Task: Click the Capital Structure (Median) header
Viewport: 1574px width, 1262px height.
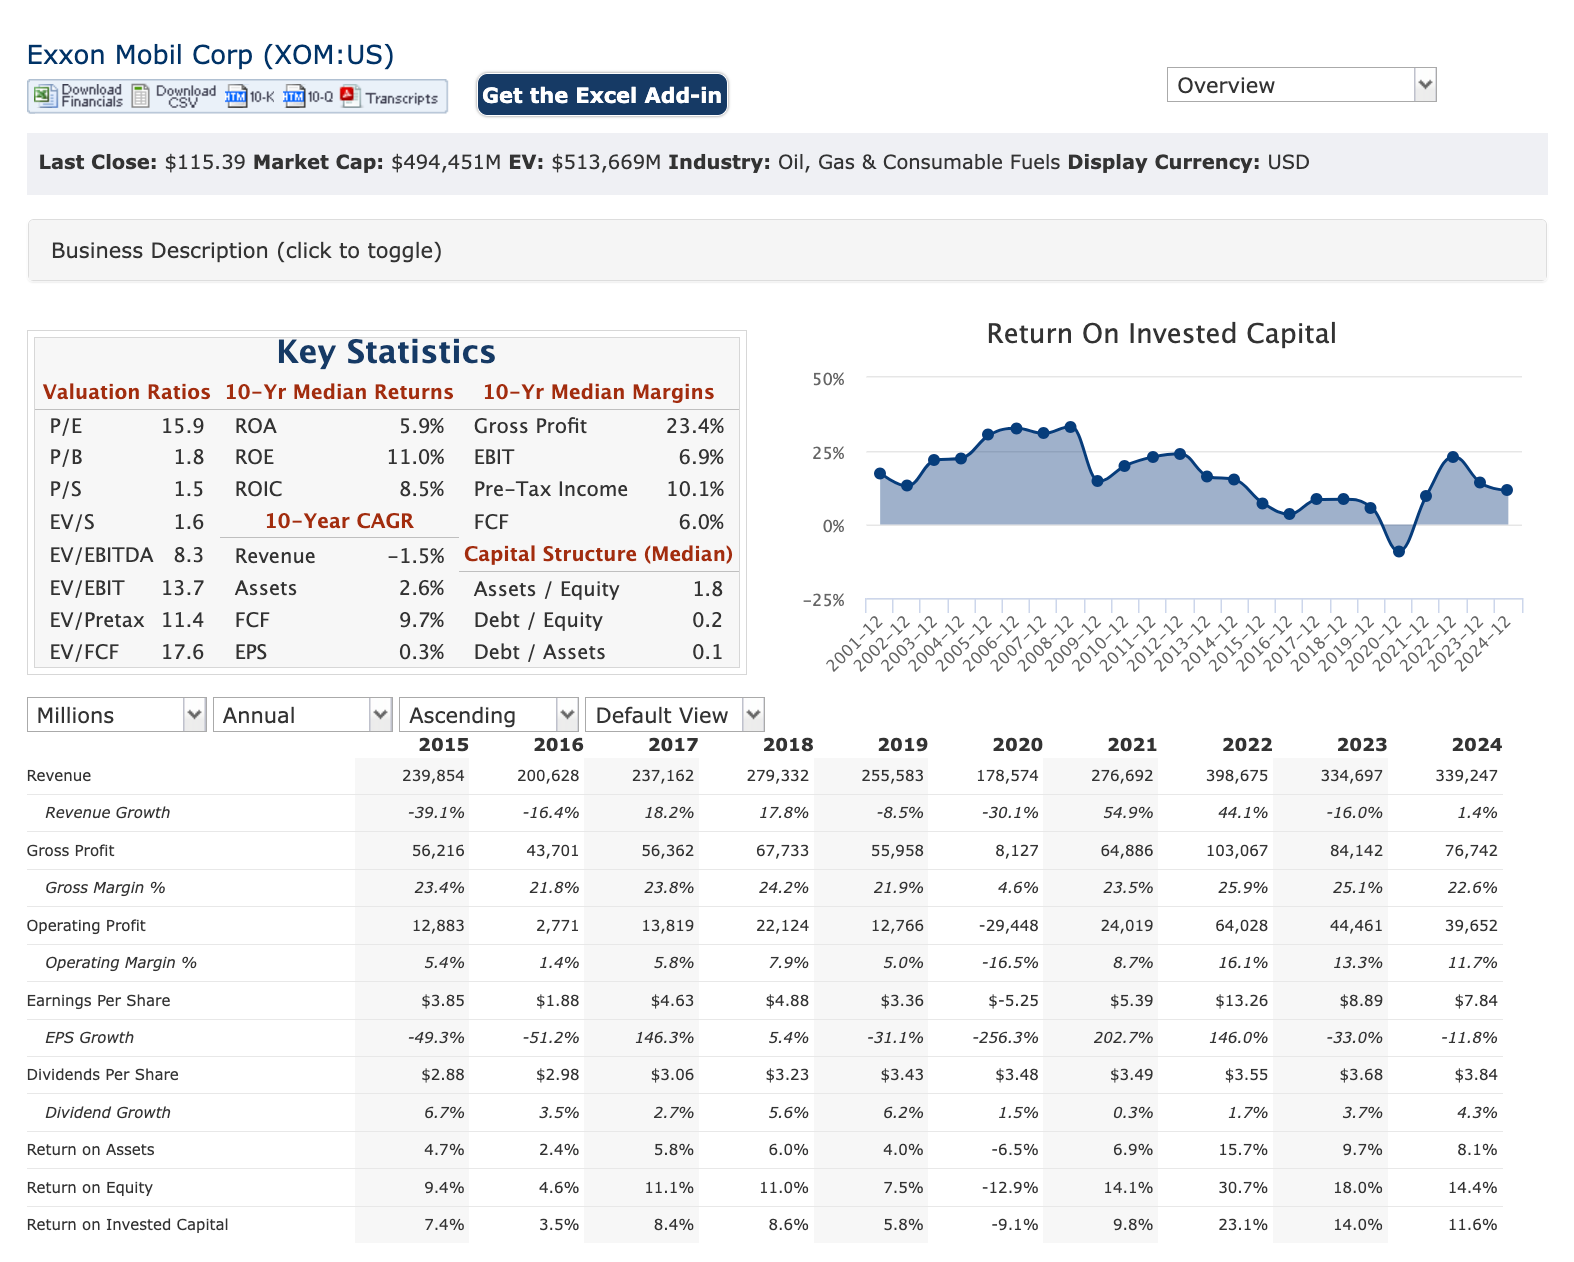Action: pyautogui.click(x=598, y=554)
